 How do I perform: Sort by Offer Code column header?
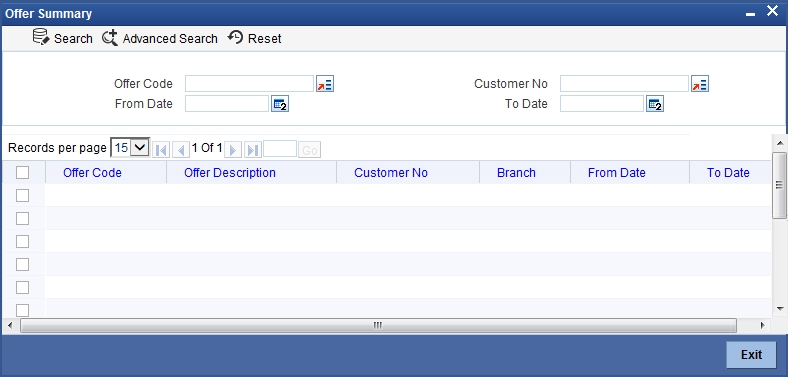[x=92, y=172]
